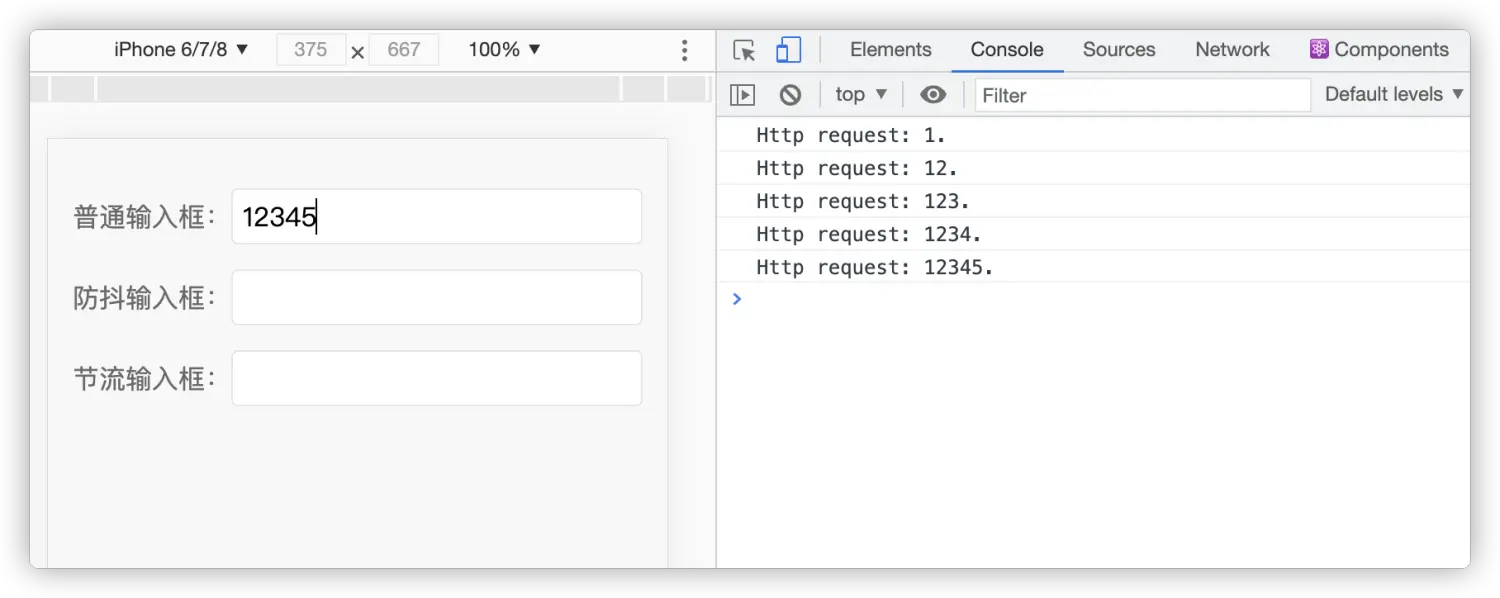Focus the 节流输入框 text field
This screenshot has height=598, width=1500.
[x=436, y=378]
